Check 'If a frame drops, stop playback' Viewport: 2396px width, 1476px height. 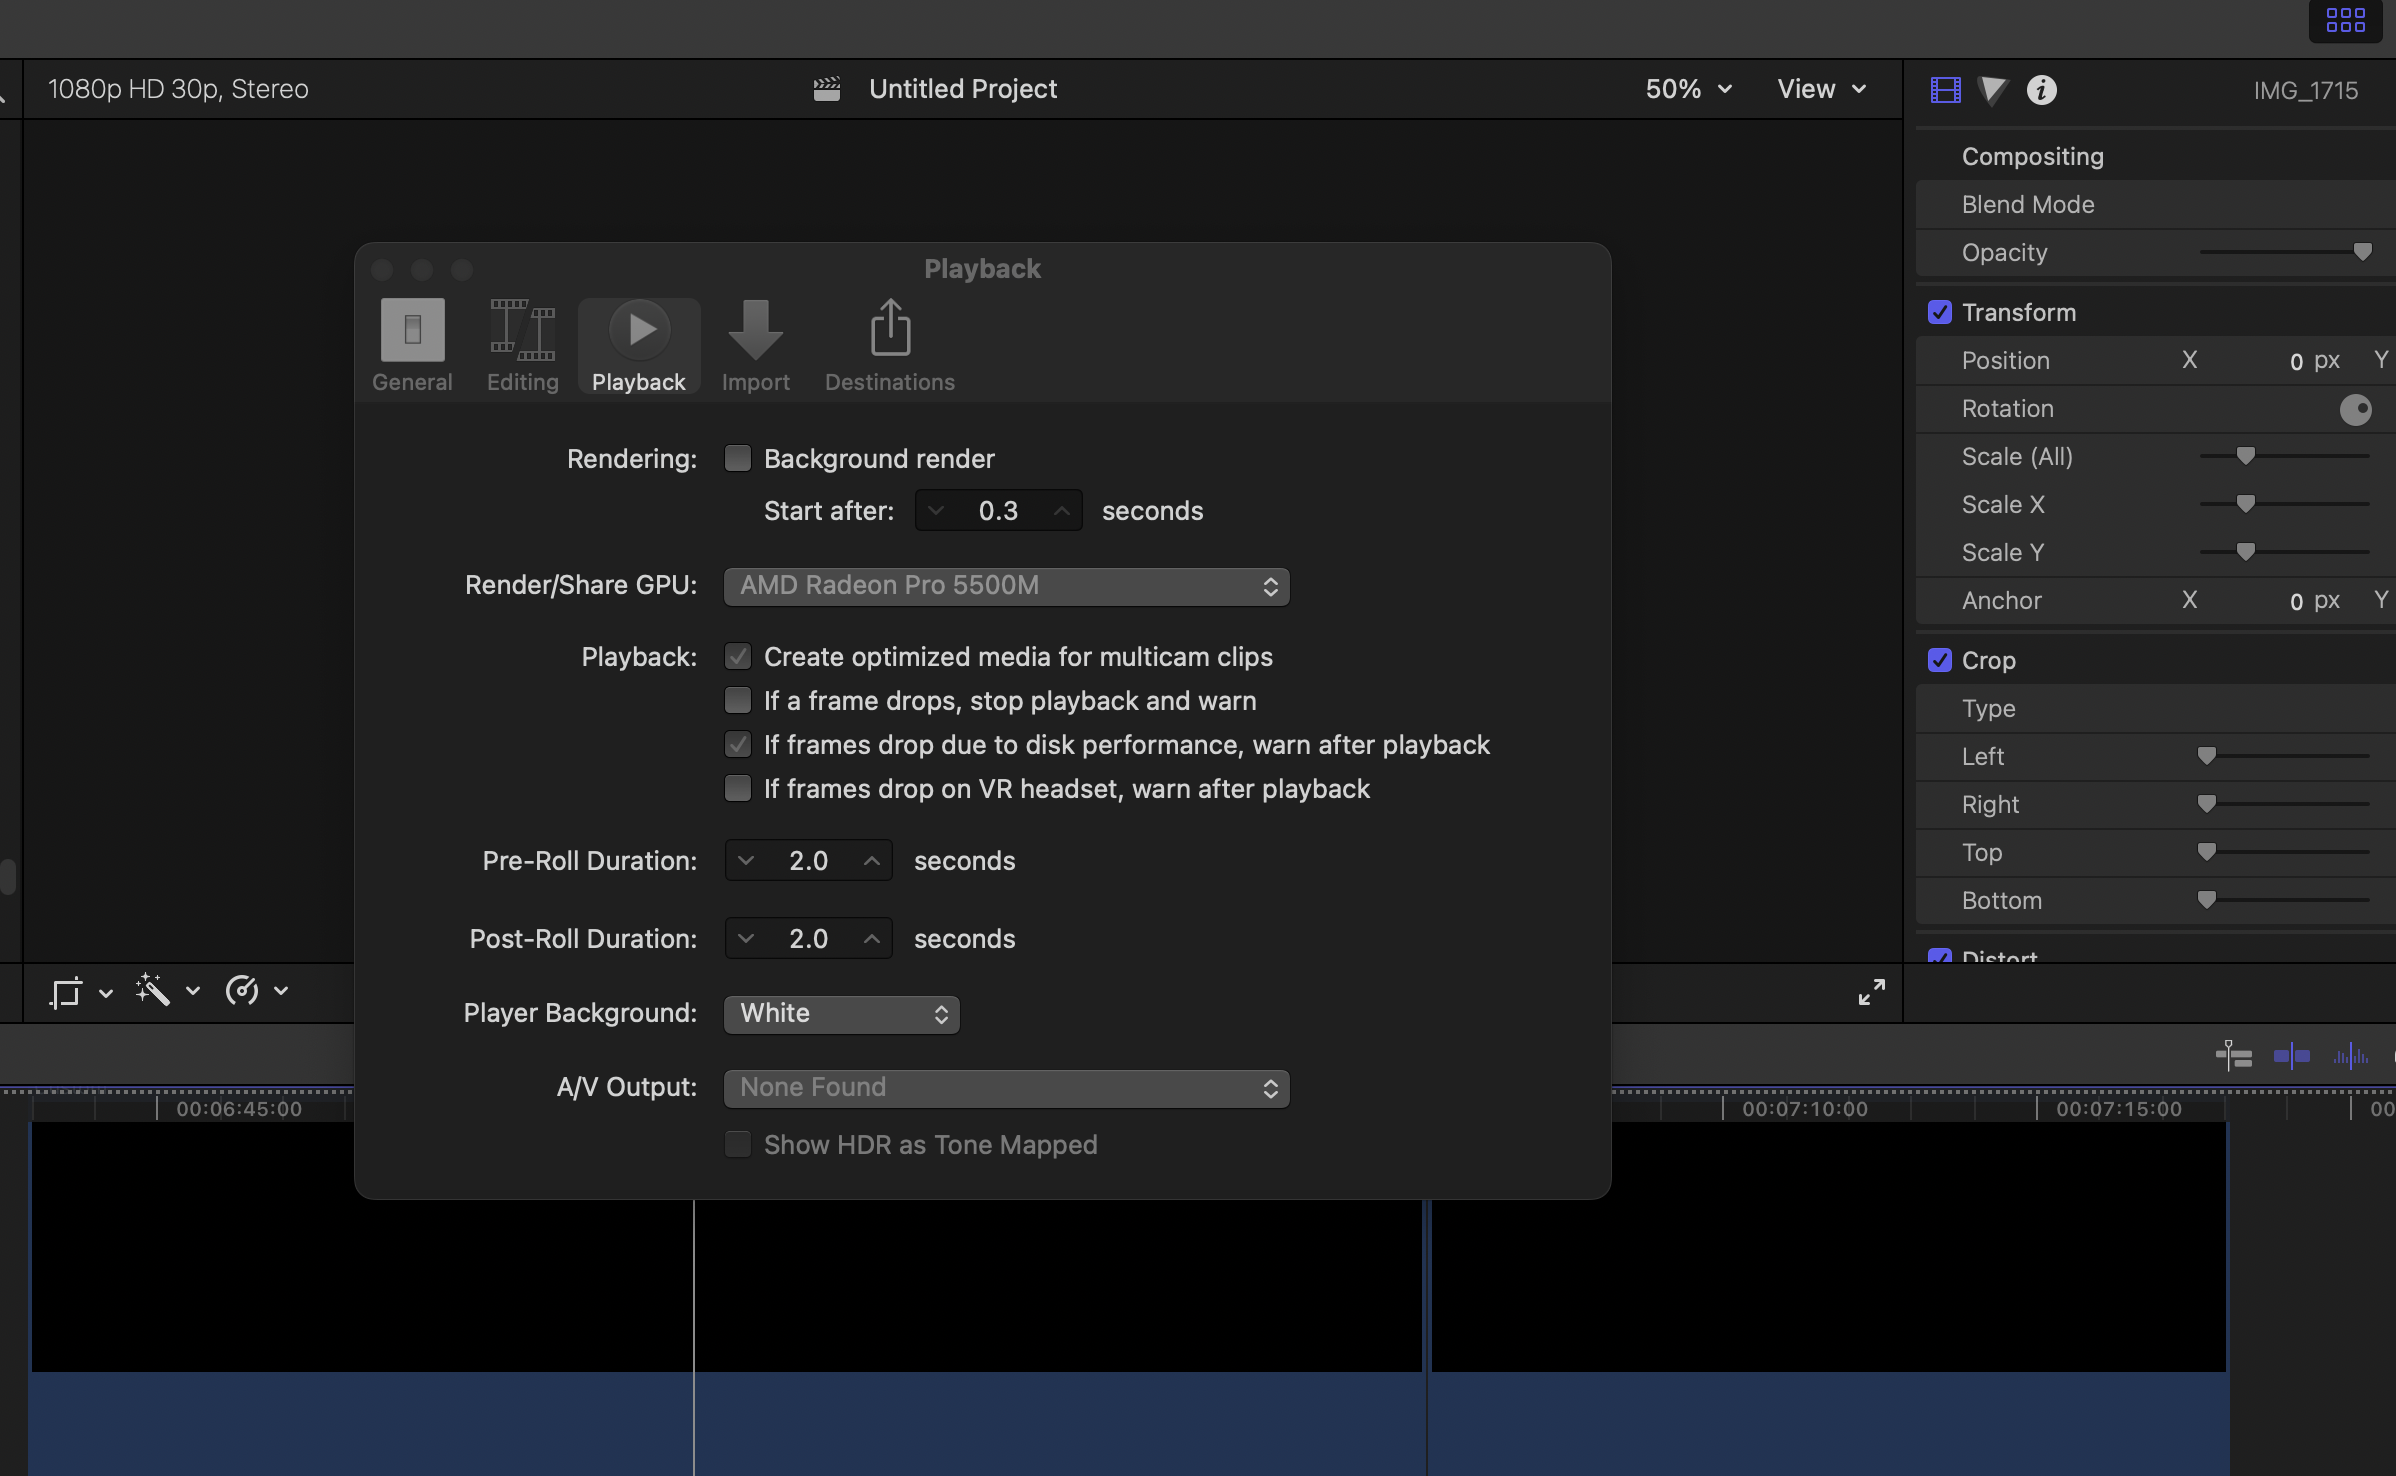[x=738, y=701]
